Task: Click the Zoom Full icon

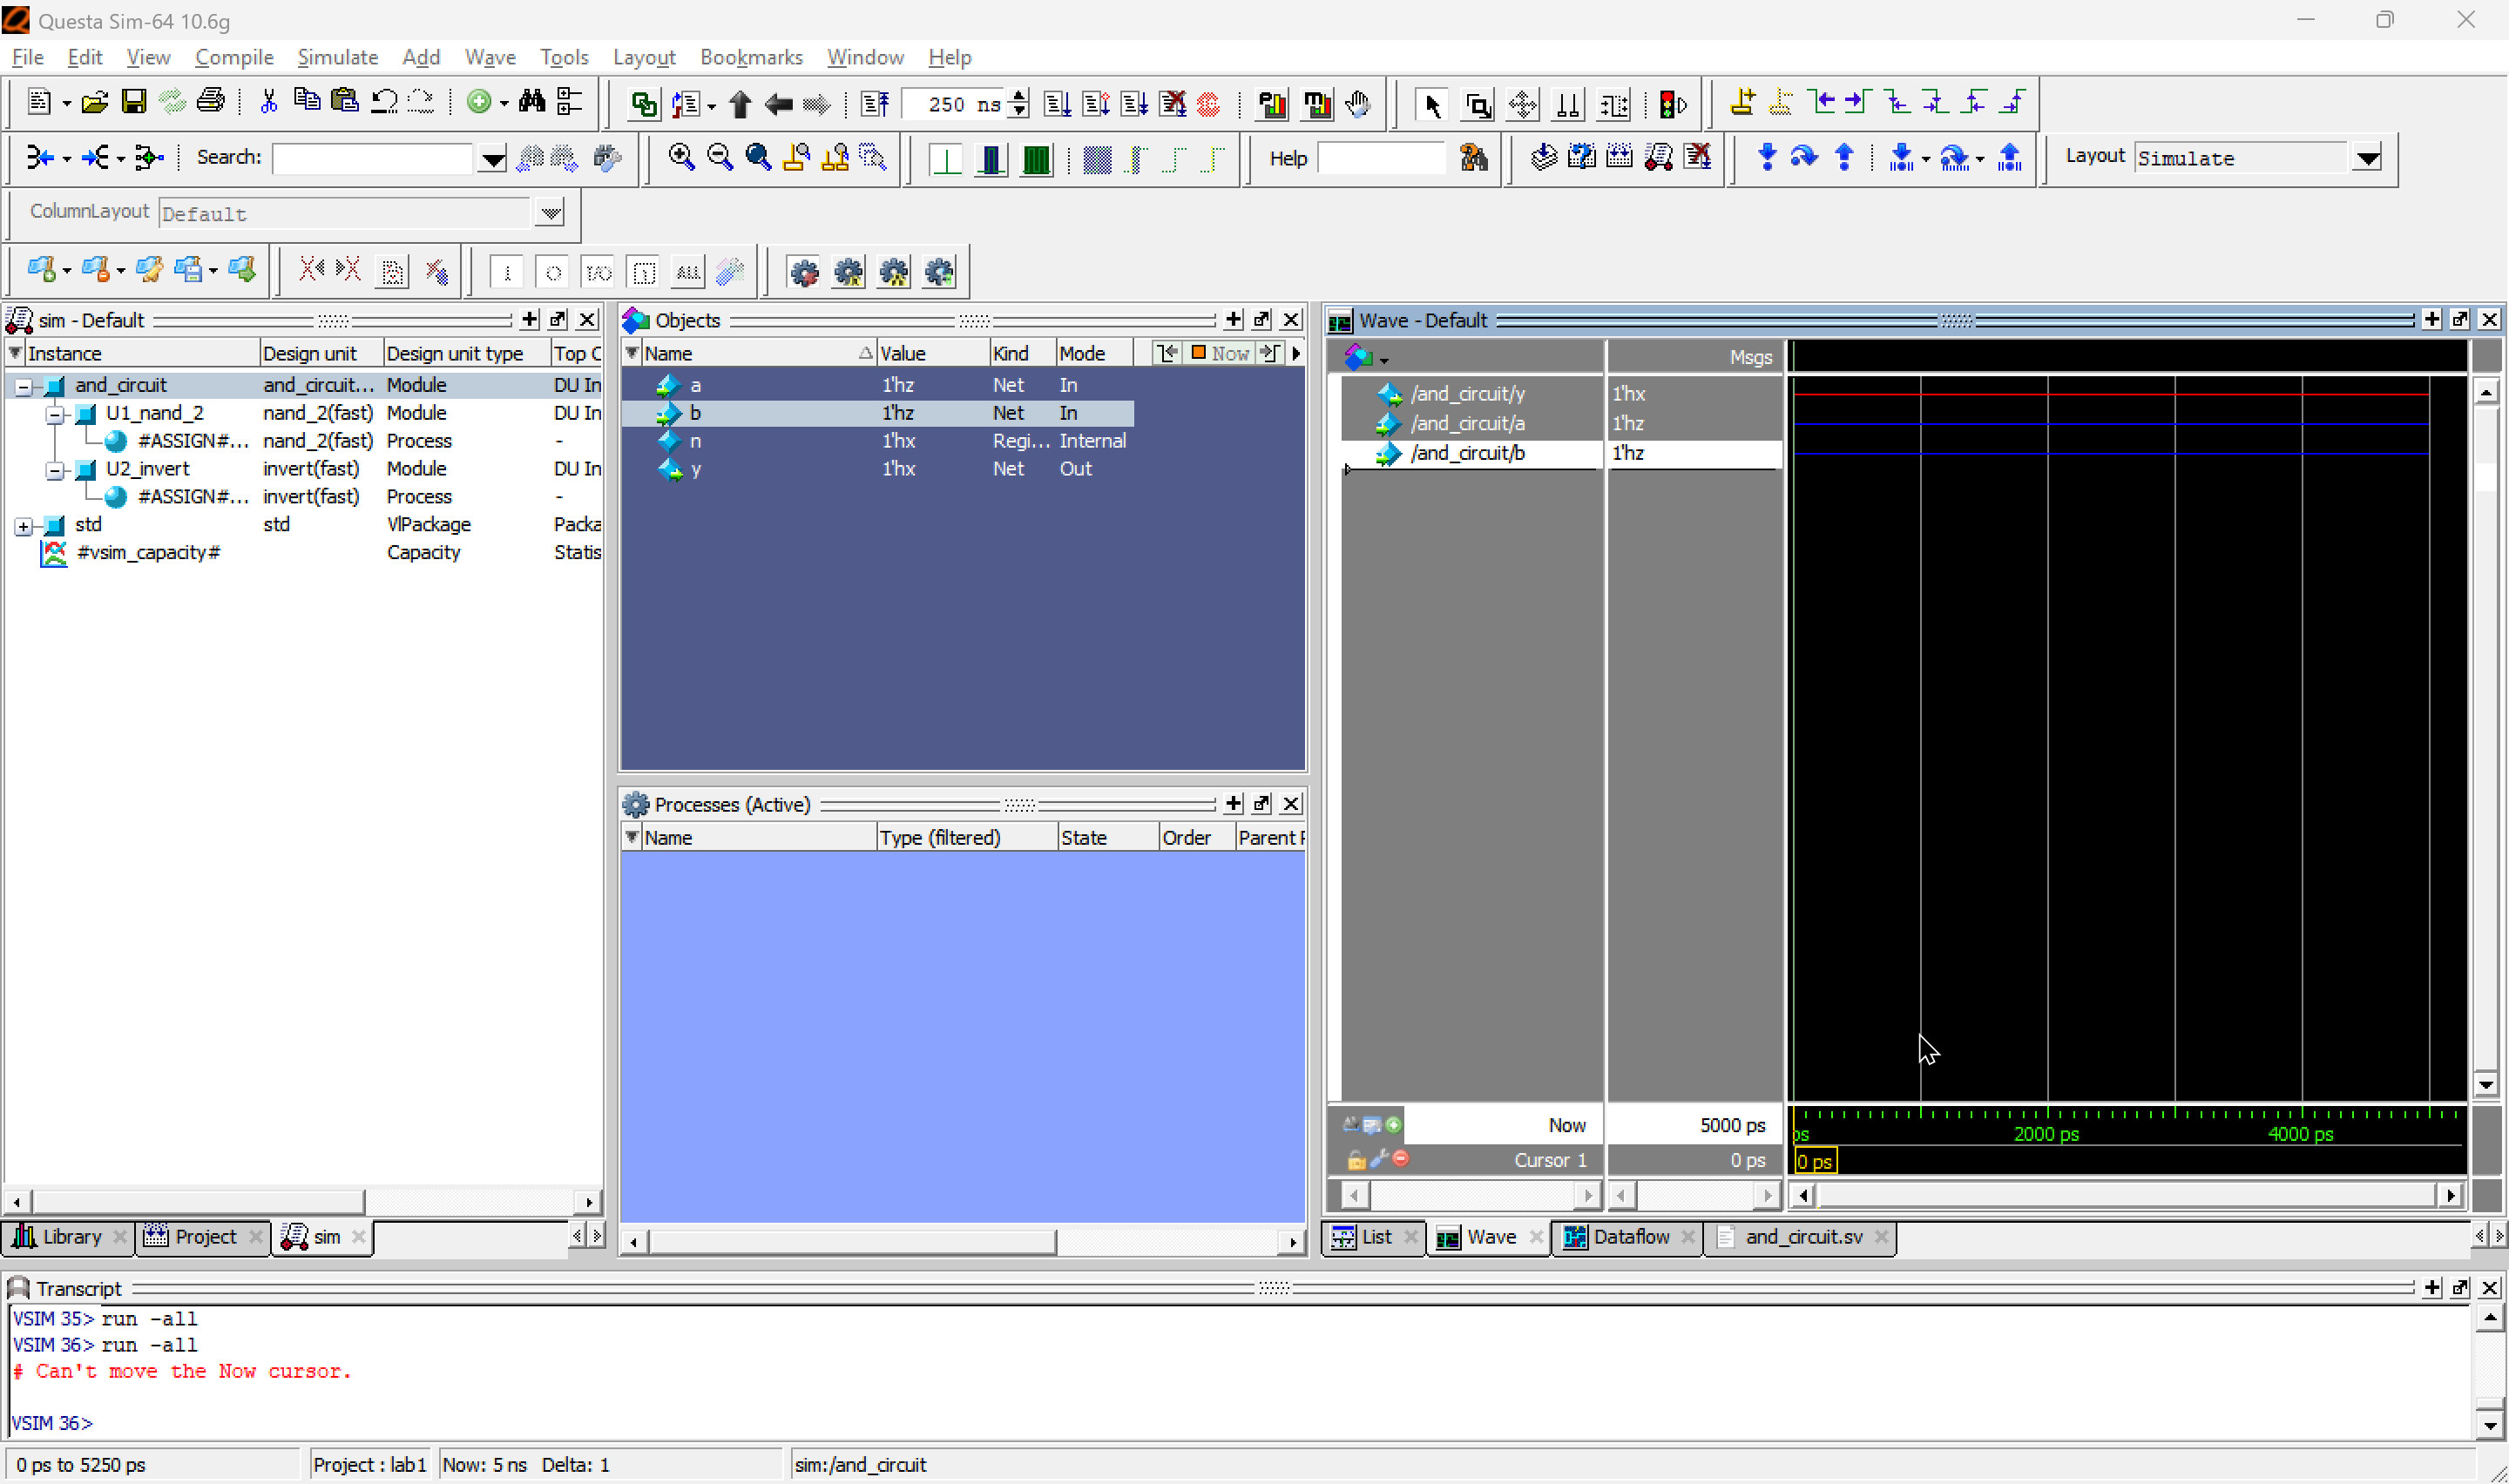Action: pos(758,157)
